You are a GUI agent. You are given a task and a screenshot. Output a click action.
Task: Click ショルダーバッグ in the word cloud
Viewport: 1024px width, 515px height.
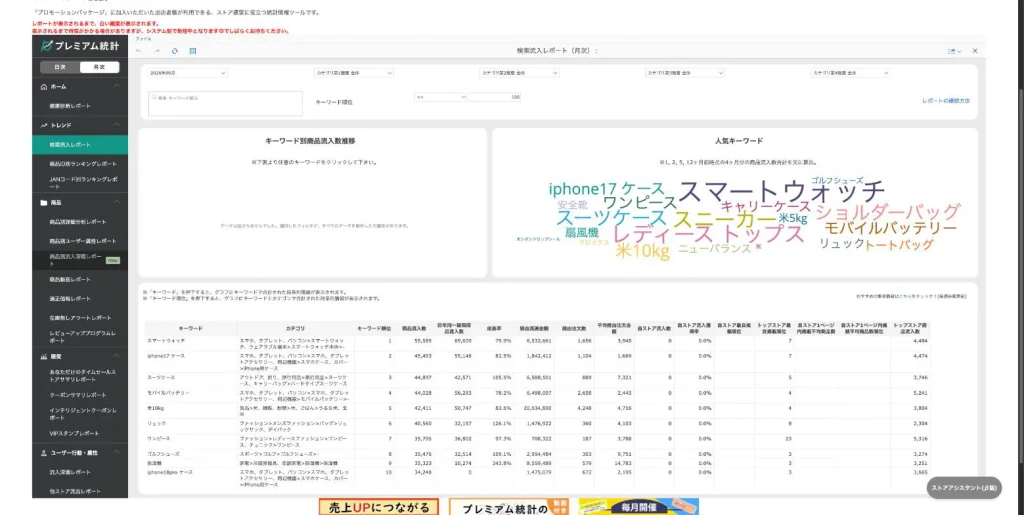[888, 211]
